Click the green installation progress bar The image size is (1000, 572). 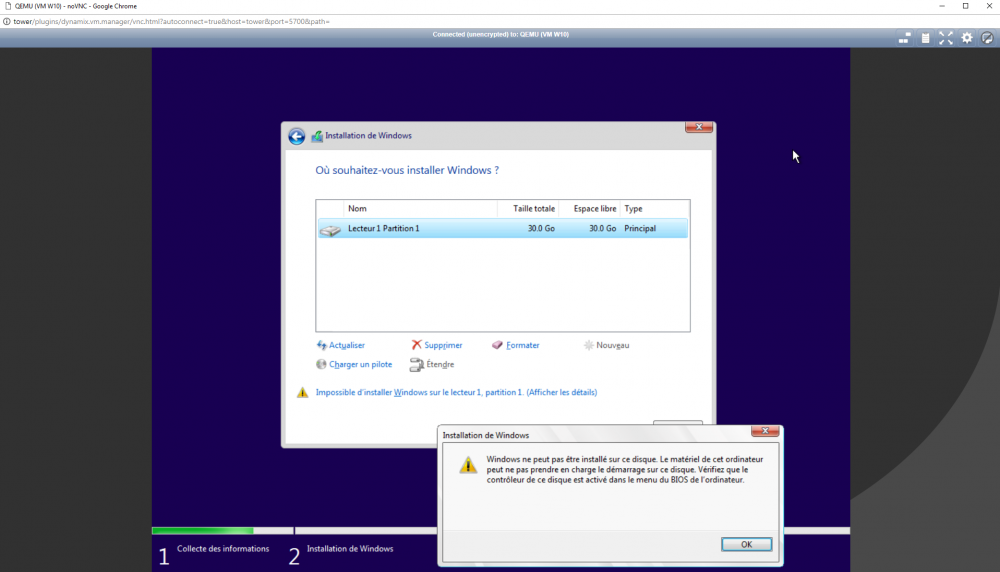(x=203, y=531)
